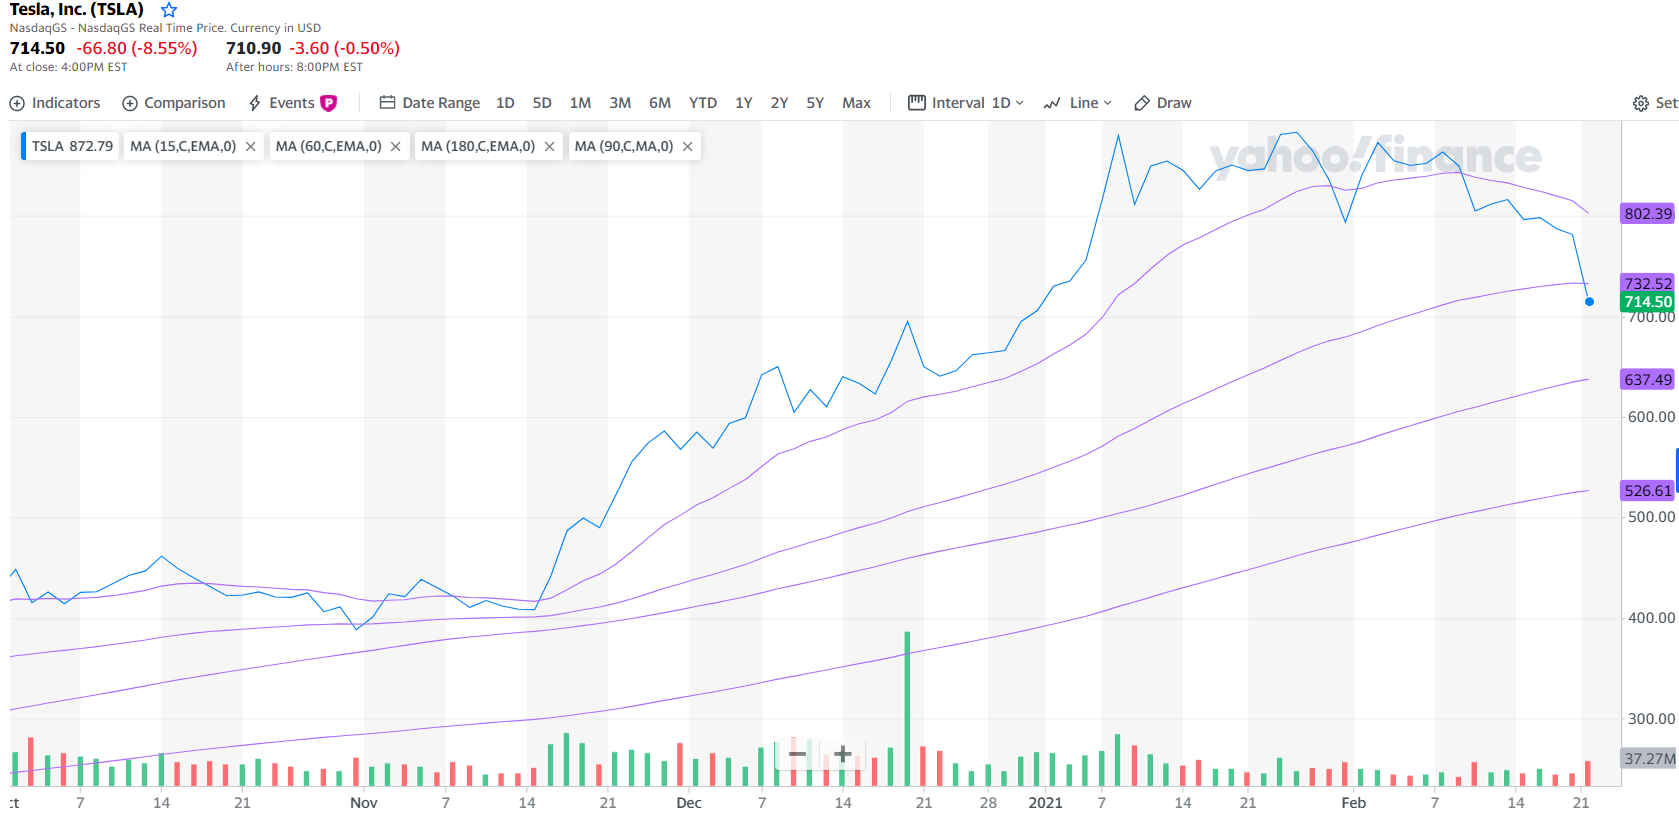Click the TSLA 872.79 legend label
Screen dimensions: 1679x827
click(72, 146)
